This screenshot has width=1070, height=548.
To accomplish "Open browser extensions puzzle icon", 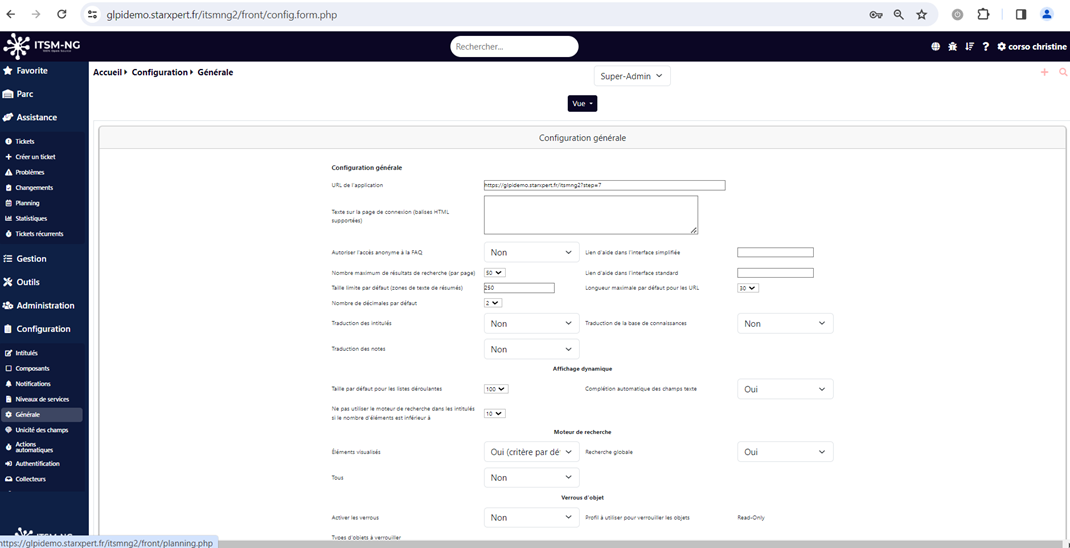I will pyautogui.click(x=983, y=14).
